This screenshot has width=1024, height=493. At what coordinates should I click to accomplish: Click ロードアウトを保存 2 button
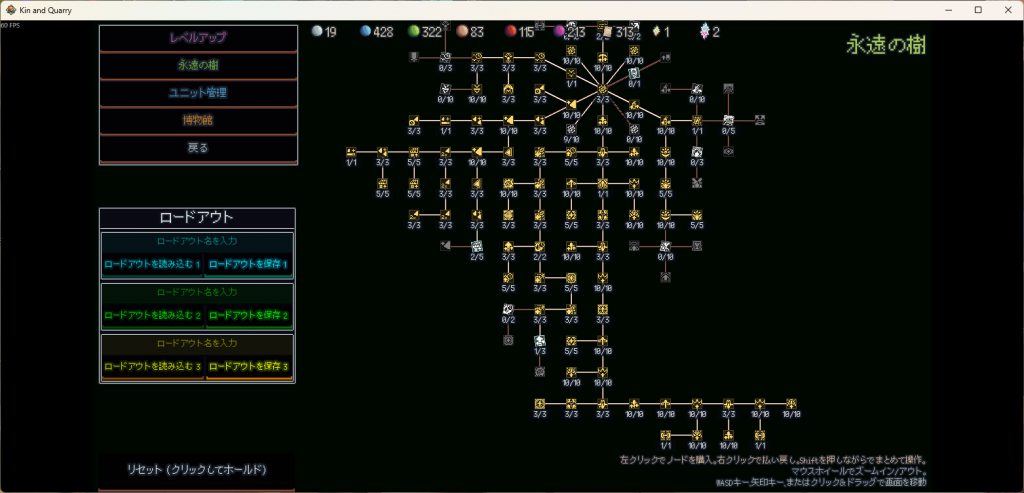click(246, 316)
